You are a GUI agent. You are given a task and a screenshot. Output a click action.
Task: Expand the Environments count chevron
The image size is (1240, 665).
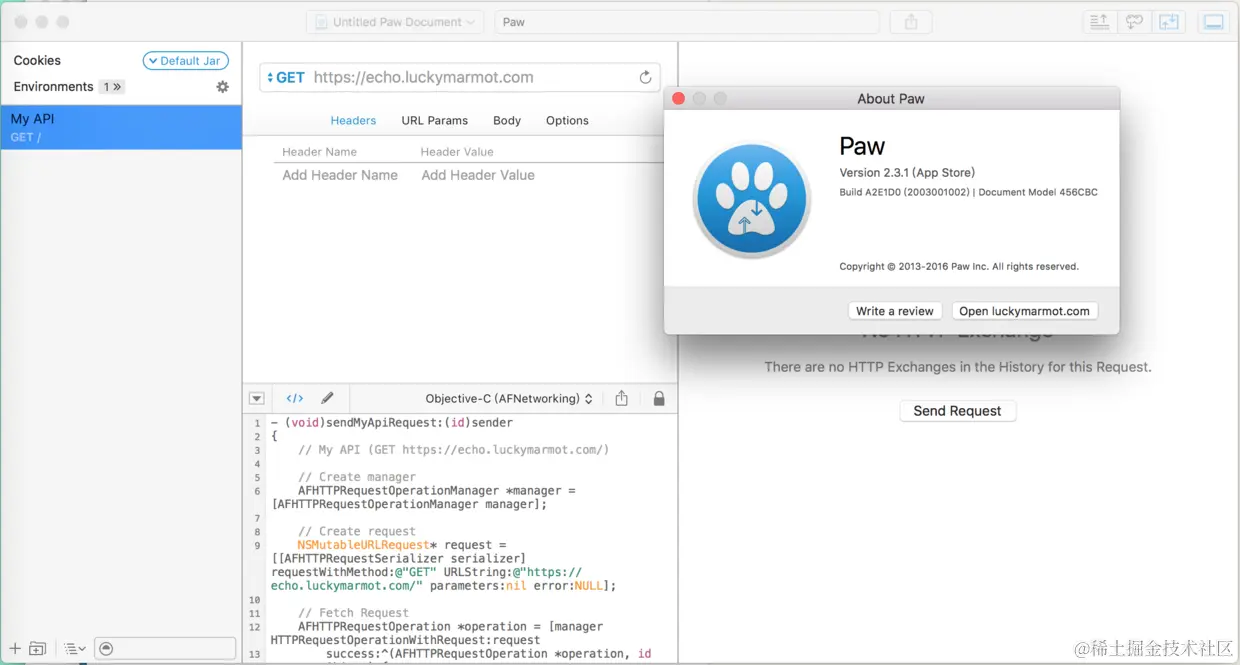tap(111, 87)
